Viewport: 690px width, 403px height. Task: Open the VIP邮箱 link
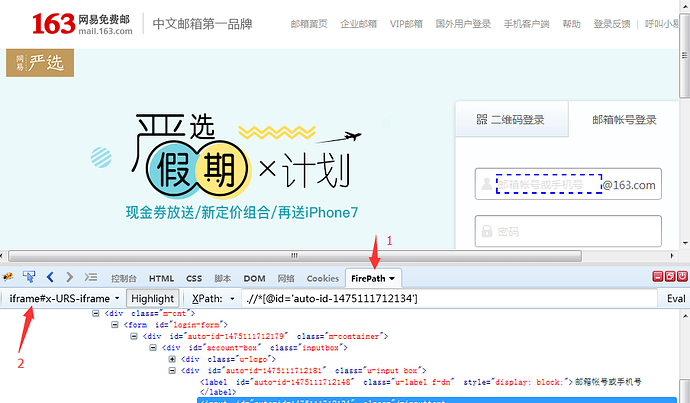(406, 24)
